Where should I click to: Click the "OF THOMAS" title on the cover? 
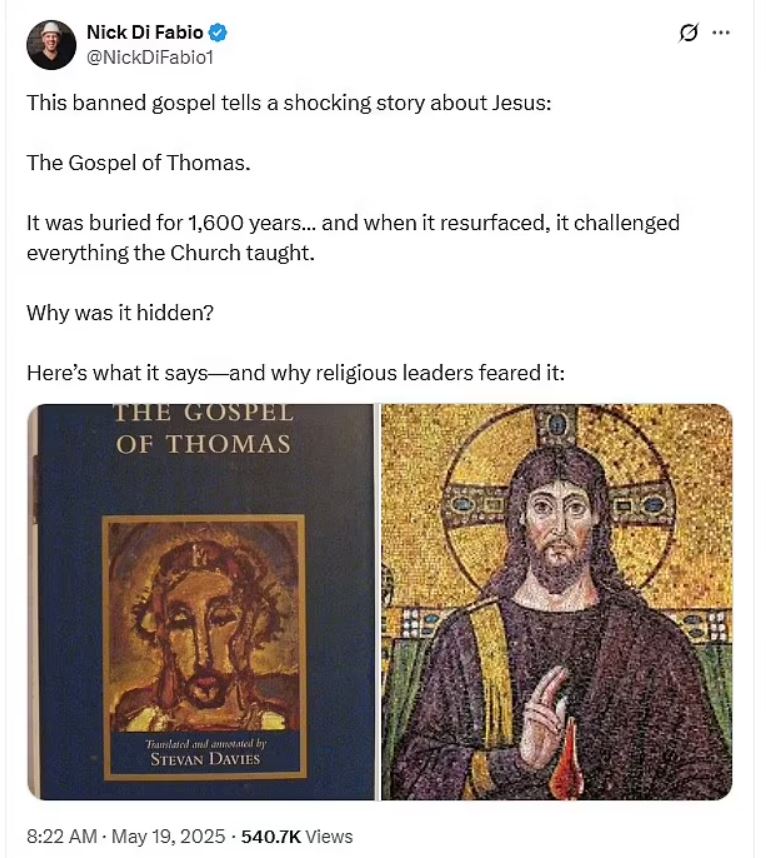[203, 444]
